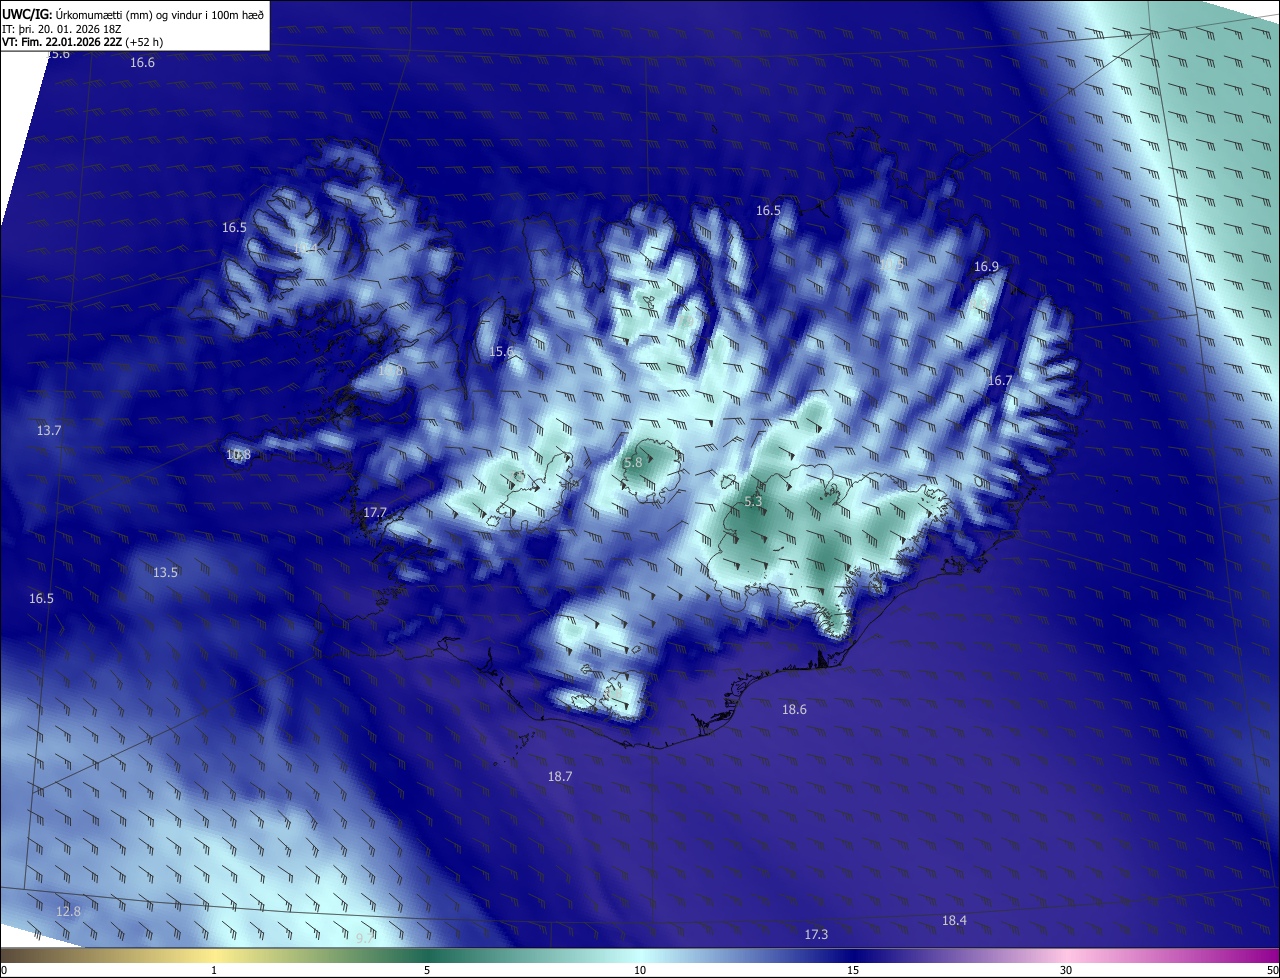Click the 30 tick on color scale
The width and height of the screenshot is (1280, 978).
click(x=1066, y=971)
